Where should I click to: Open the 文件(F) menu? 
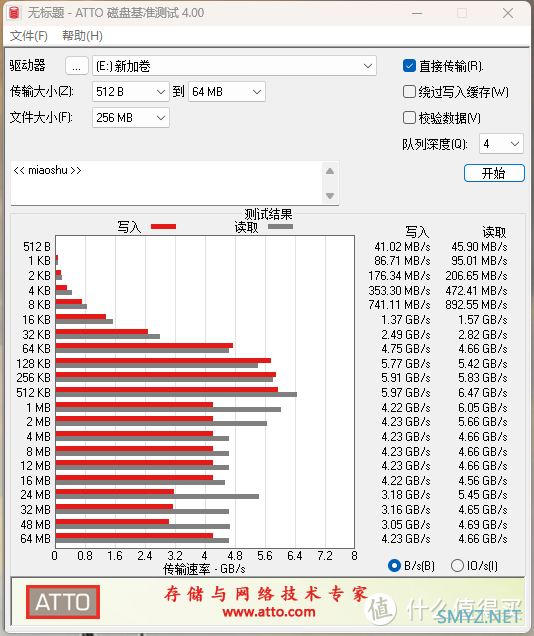tap(28, 36)
